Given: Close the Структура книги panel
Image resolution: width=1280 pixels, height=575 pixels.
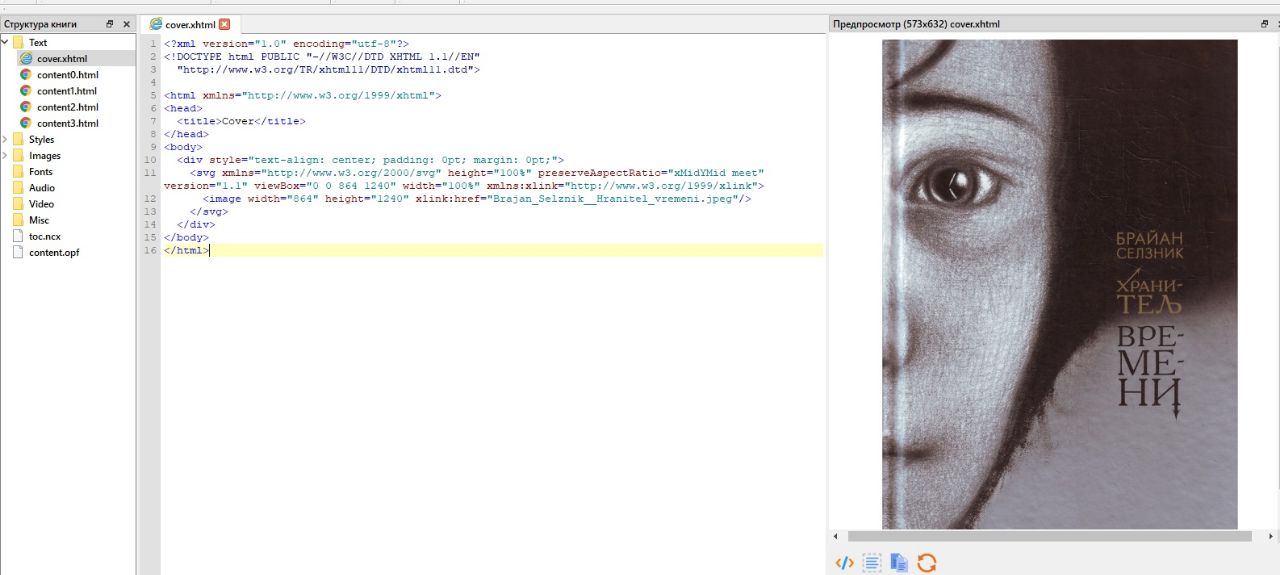Looking at the screenshot, I should [x=126, y=23].
